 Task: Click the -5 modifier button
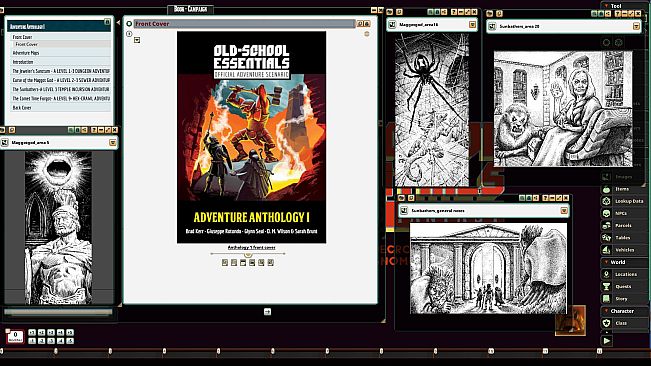70,341
